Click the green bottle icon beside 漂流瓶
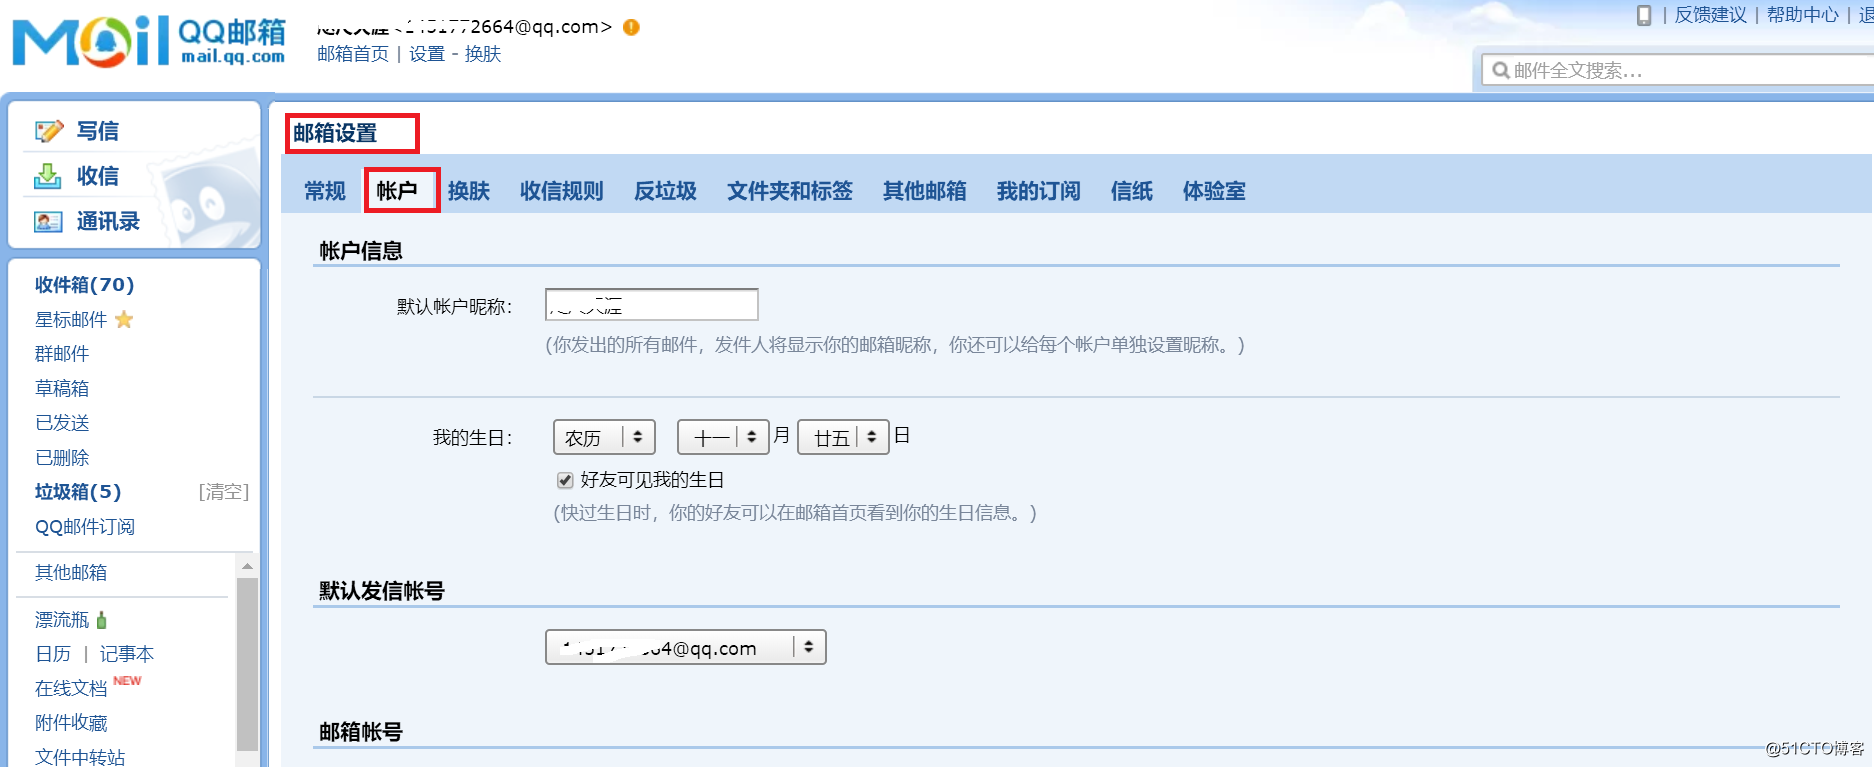Viewport: 1874px width, 767px height. (102, 620)
